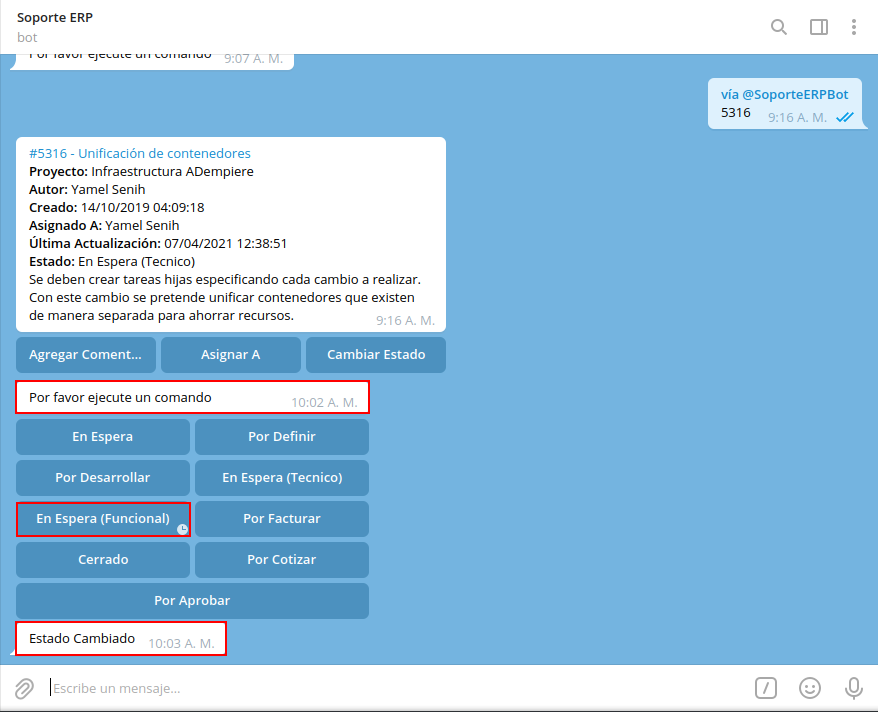Set the ticket status to Cerrado
The image size is (878, 712).
coord(102,560)
